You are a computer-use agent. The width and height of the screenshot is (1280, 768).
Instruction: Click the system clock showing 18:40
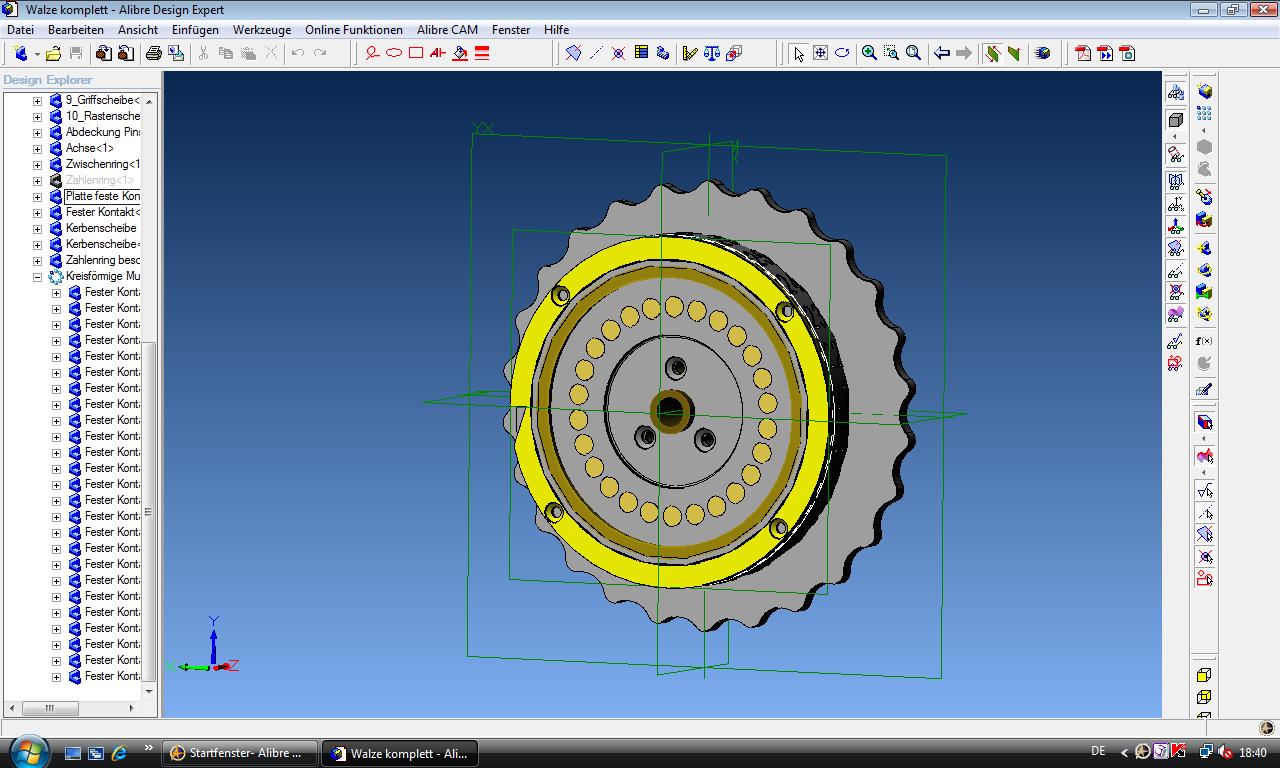(x=1252, y=752)
